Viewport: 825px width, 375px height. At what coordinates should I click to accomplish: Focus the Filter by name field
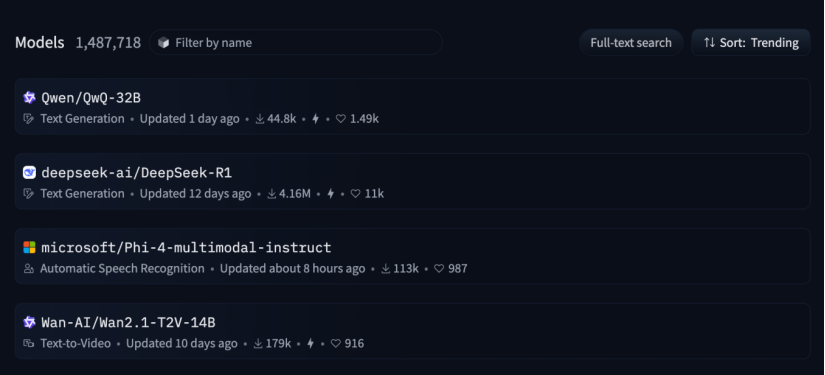click(296, 43)
